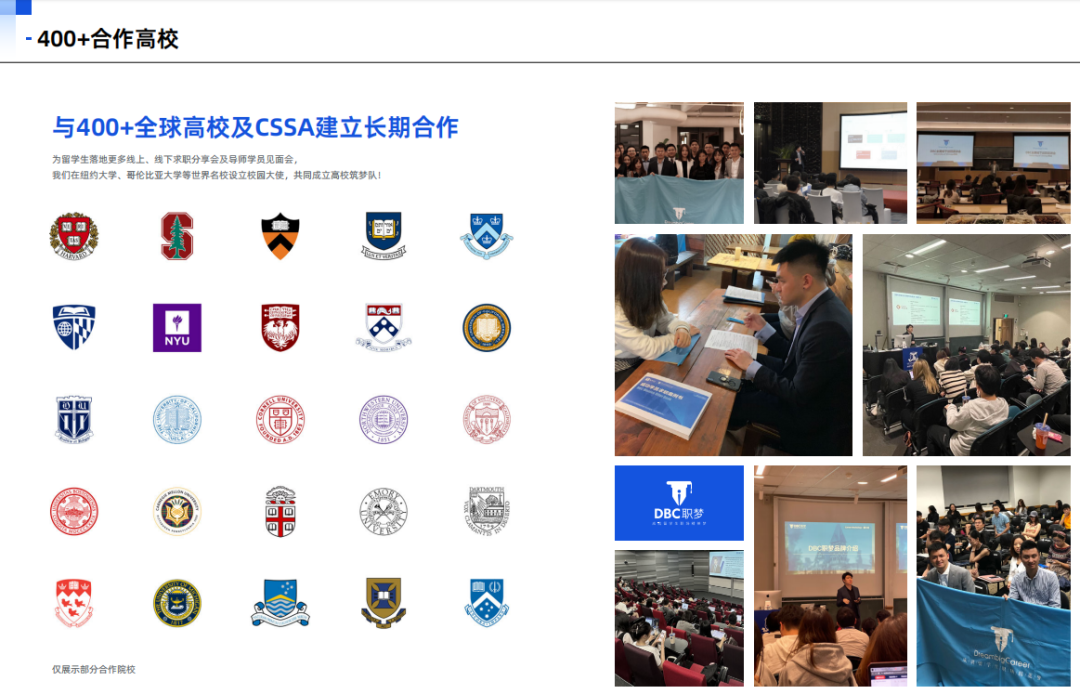View the speaker photo with DBC职梦品牌介绍 screen
1080x694 pixels.
[x=831, y=576]
